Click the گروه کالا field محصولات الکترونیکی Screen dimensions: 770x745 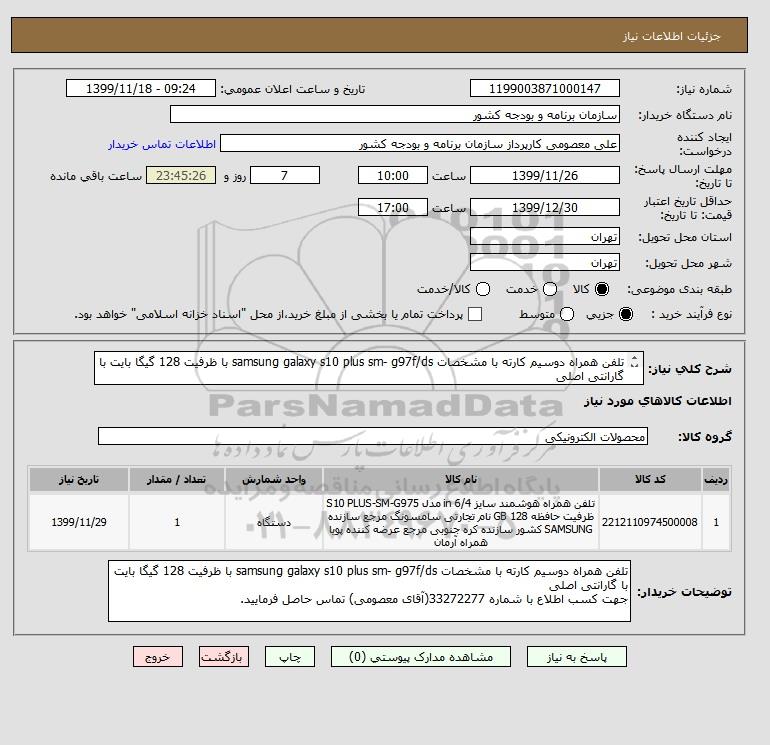(373, 436)
